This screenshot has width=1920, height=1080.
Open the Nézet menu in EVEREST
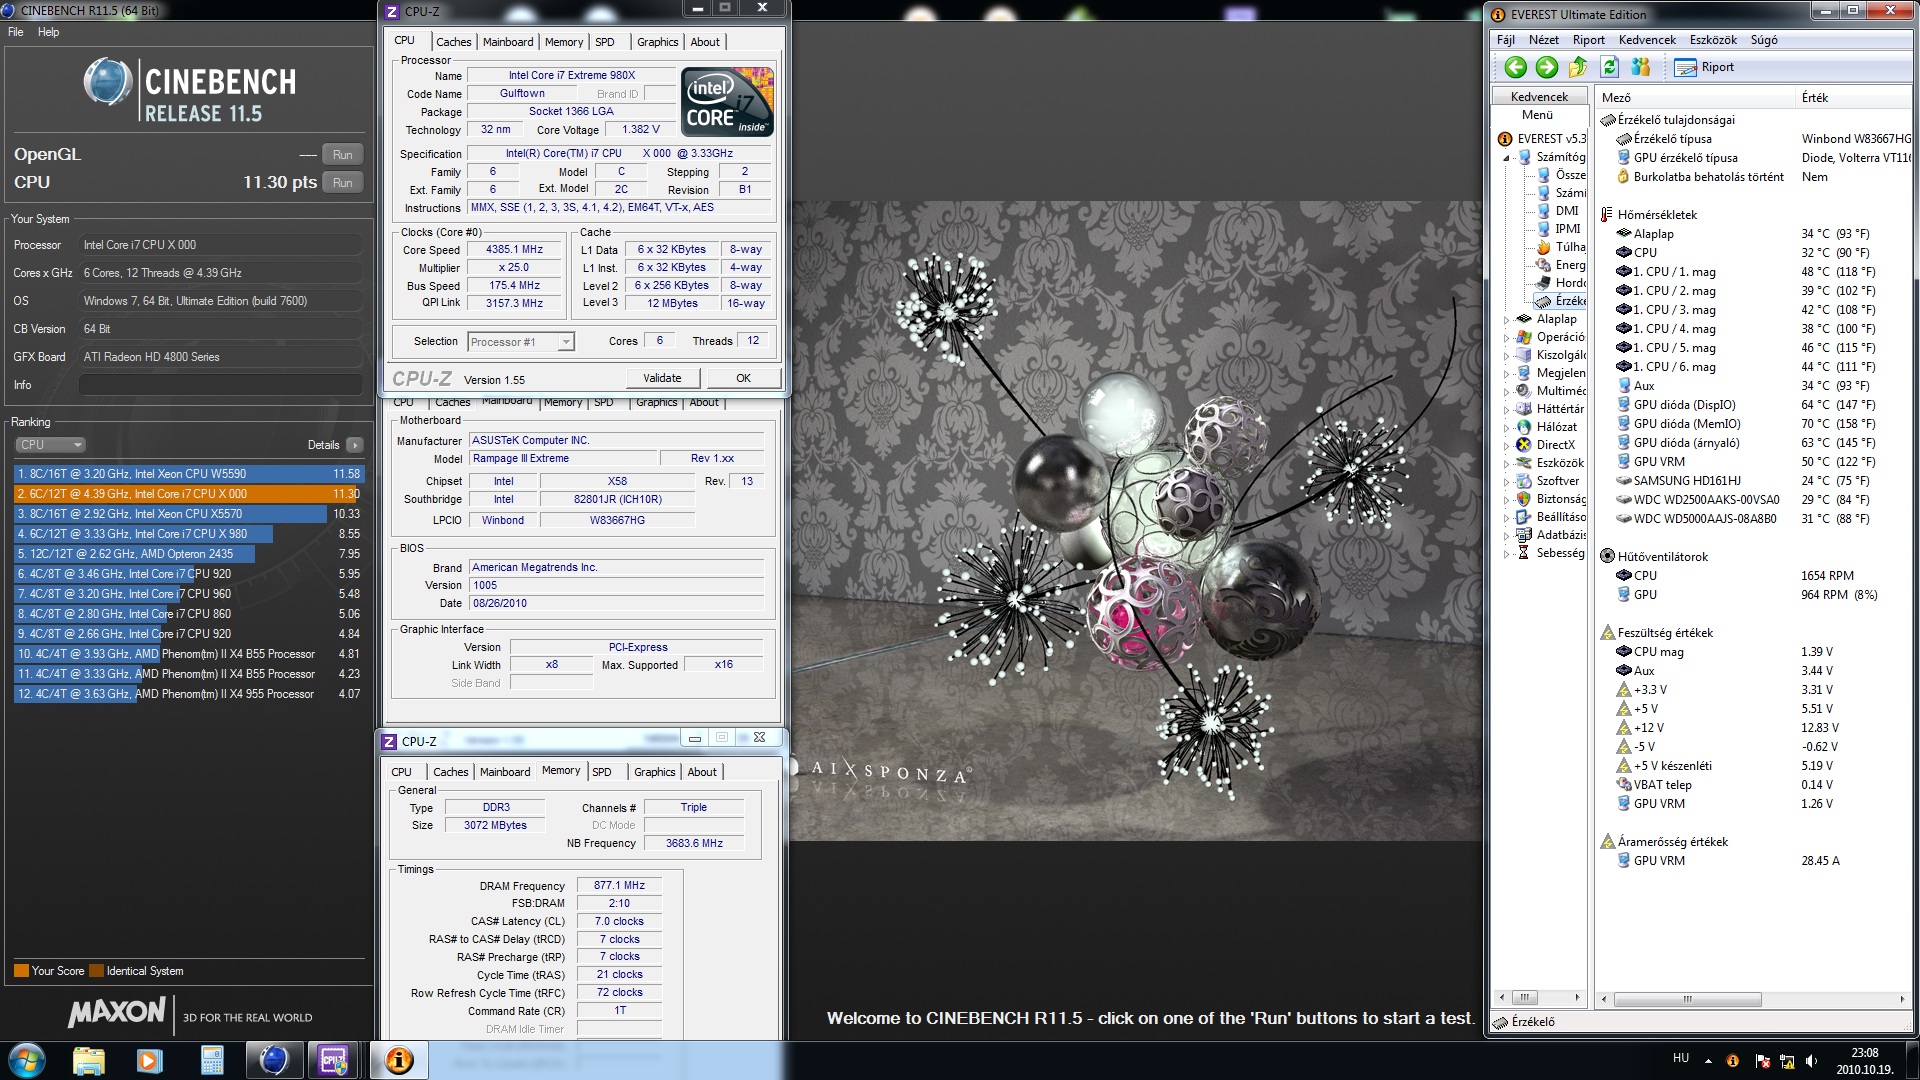click(1543, 40)
